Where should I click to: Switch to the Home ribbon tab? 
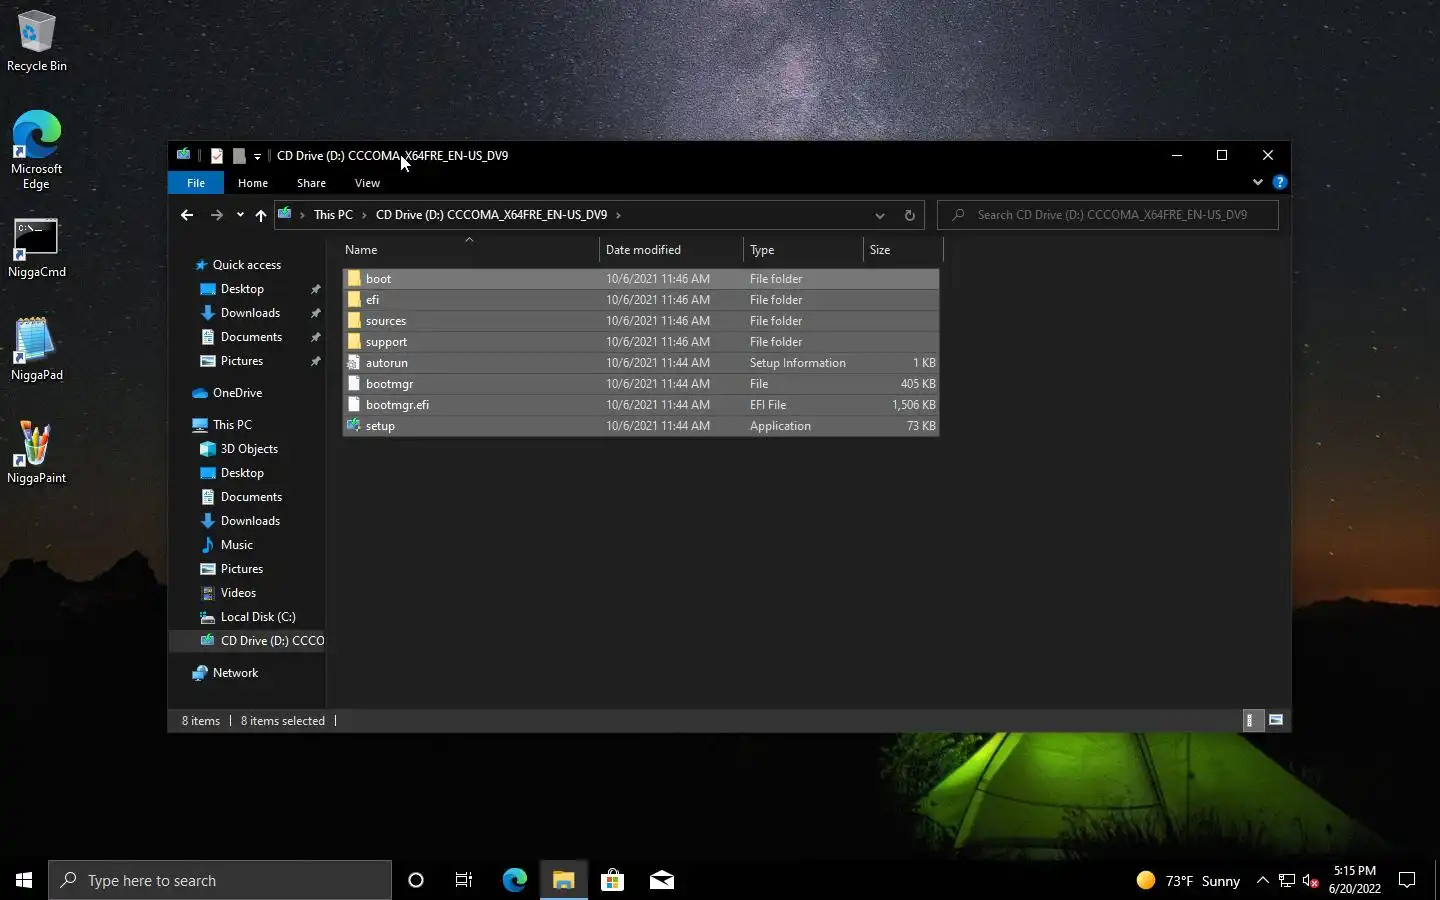coord(253,183)
